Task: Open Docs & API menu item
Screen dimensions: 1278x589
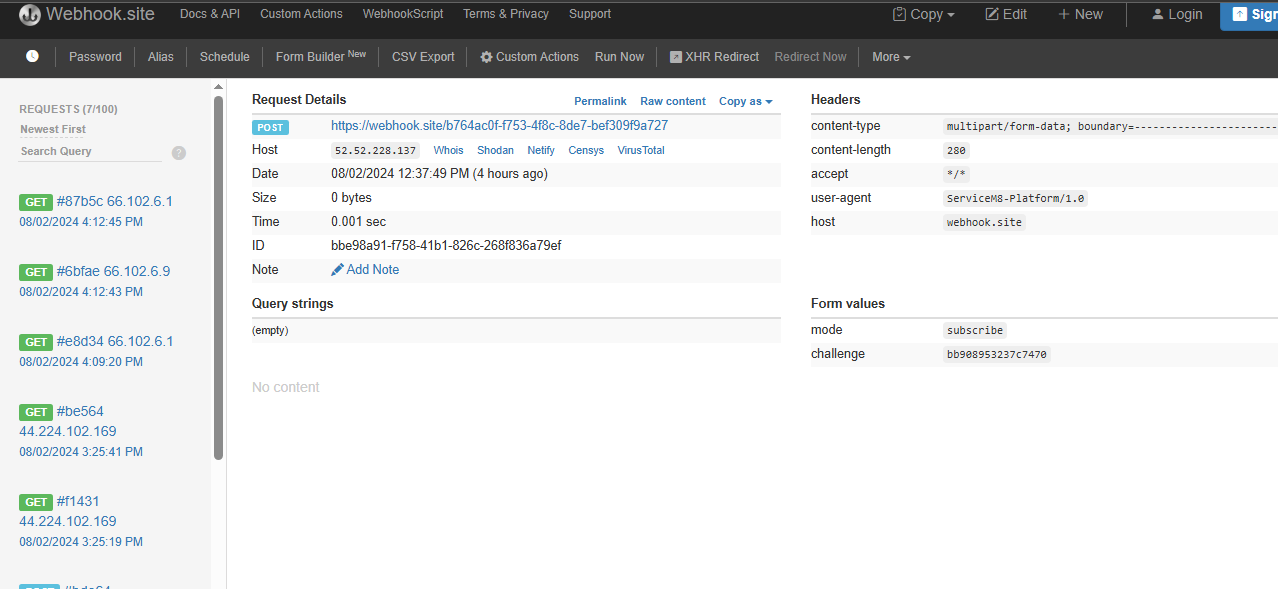Action: tap(210, 14)
